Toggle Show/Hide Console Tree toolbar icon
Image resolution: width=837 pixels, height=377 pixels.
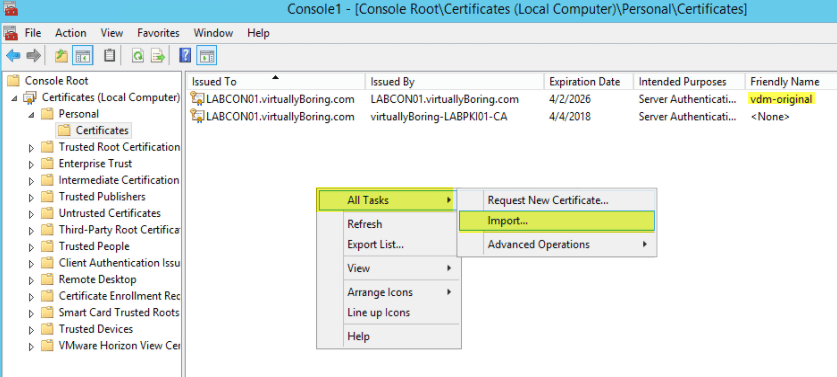click(83, 55)
